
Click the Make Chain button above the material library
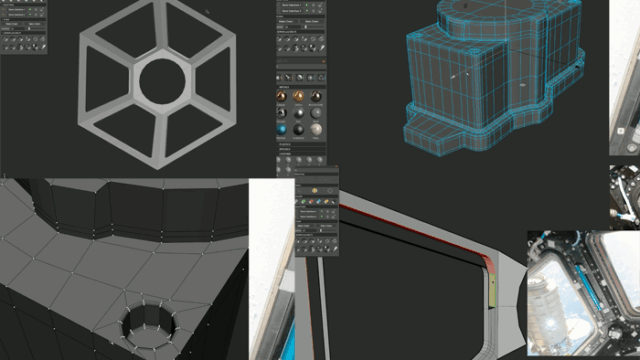click(x=287, y=21)
